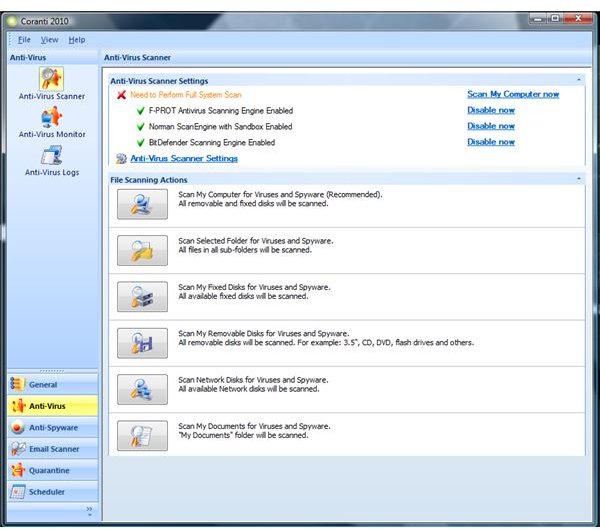Image resolution: width=600 pixels, height=530 pixels.
Task: Click the red X next to Need to Perform Full System Scan
Action: [121, 95]
